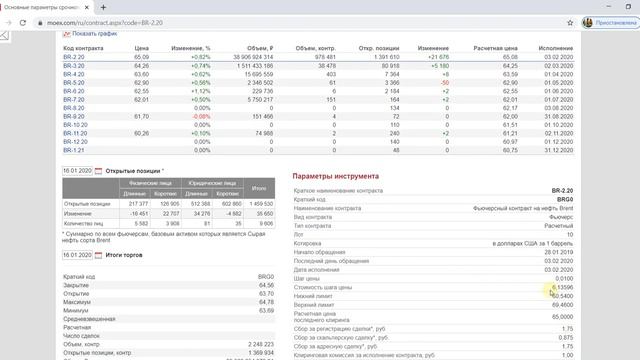Click the Юридические лица table header
This screenshot has width=640, height=360.
point(212,183)
